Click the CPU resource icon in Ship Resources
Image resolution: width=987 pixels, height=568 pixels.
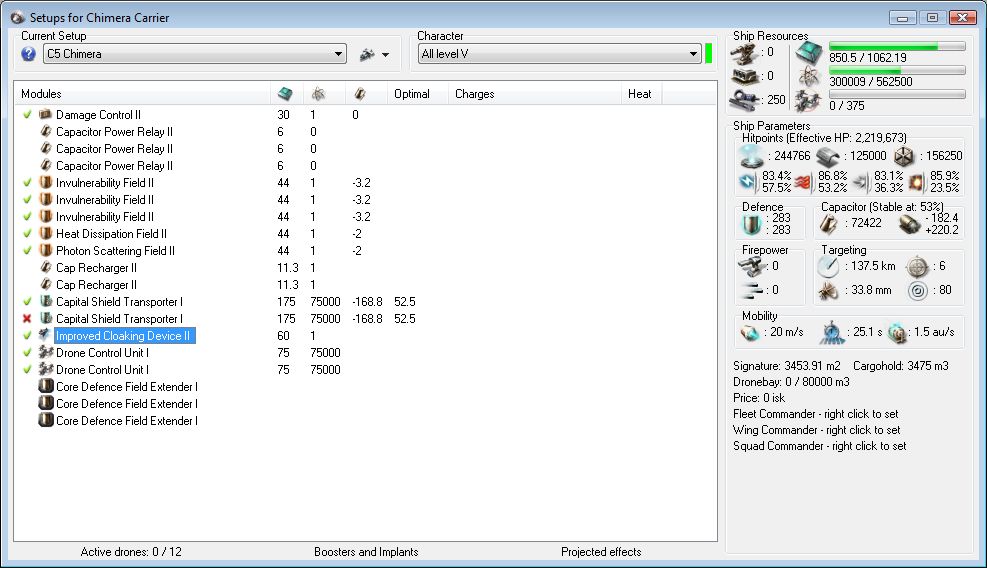tap(808, 53)
